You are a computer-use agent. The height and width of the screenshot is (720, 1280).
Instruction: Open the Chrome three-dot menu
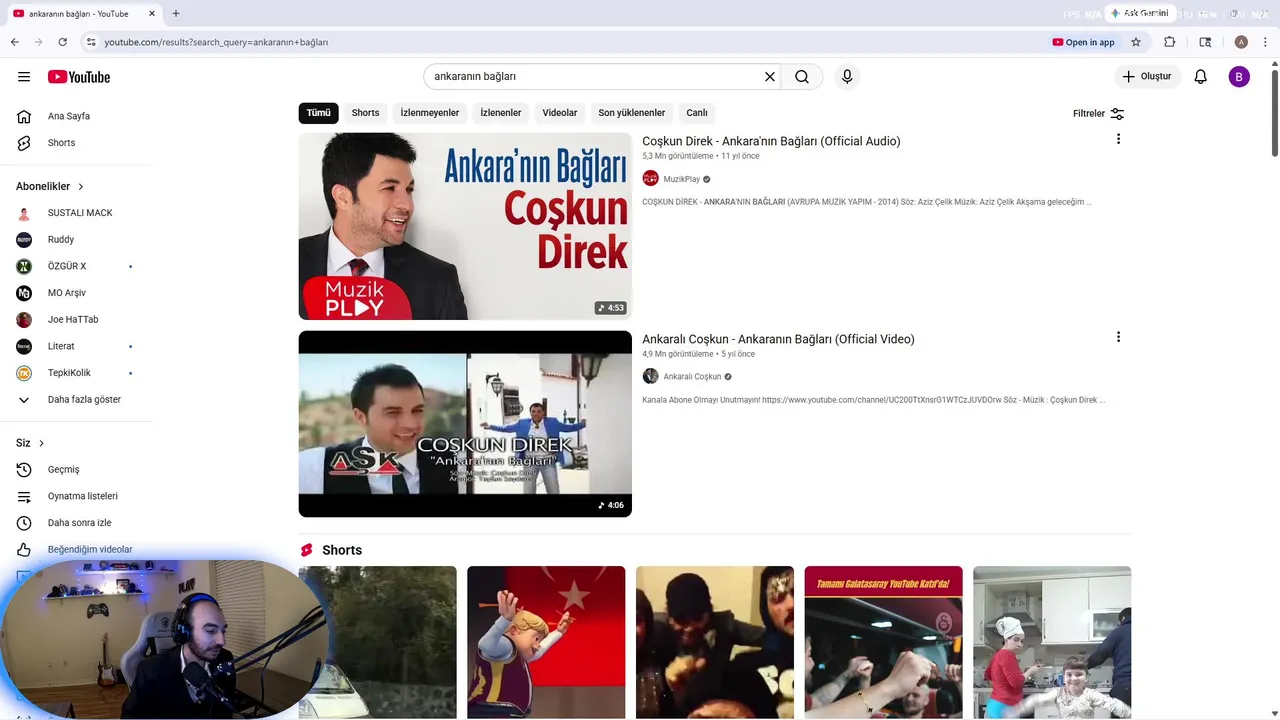[1266, 42]
